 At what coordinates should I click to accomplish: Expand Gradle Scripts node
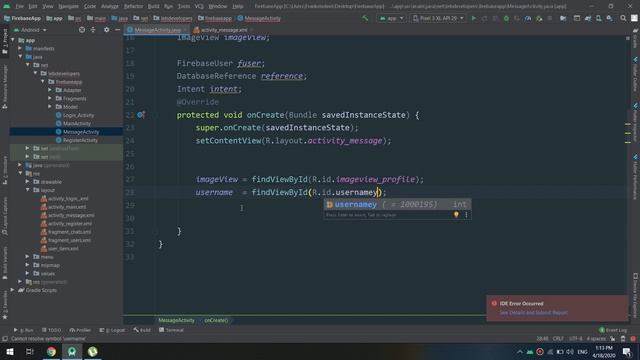coord(12,290)
